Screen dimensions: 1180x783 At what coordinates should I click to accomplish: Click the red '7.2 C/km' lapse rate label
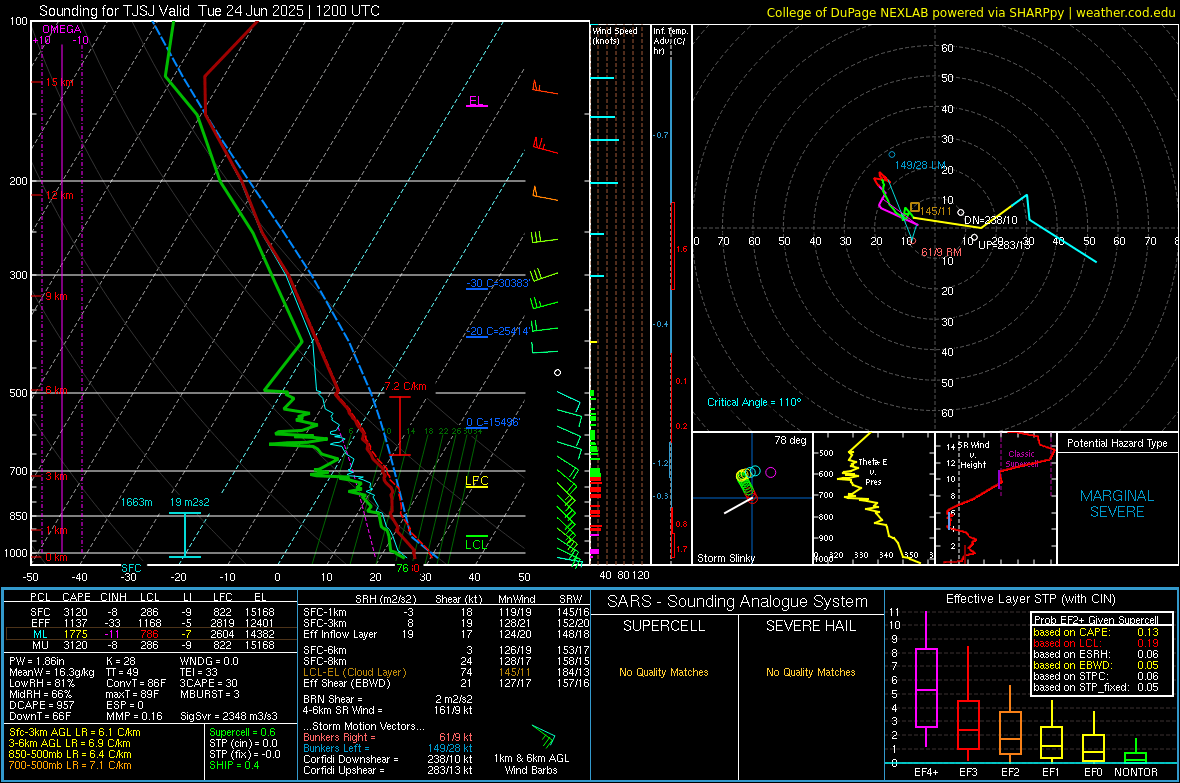point(405,386)
